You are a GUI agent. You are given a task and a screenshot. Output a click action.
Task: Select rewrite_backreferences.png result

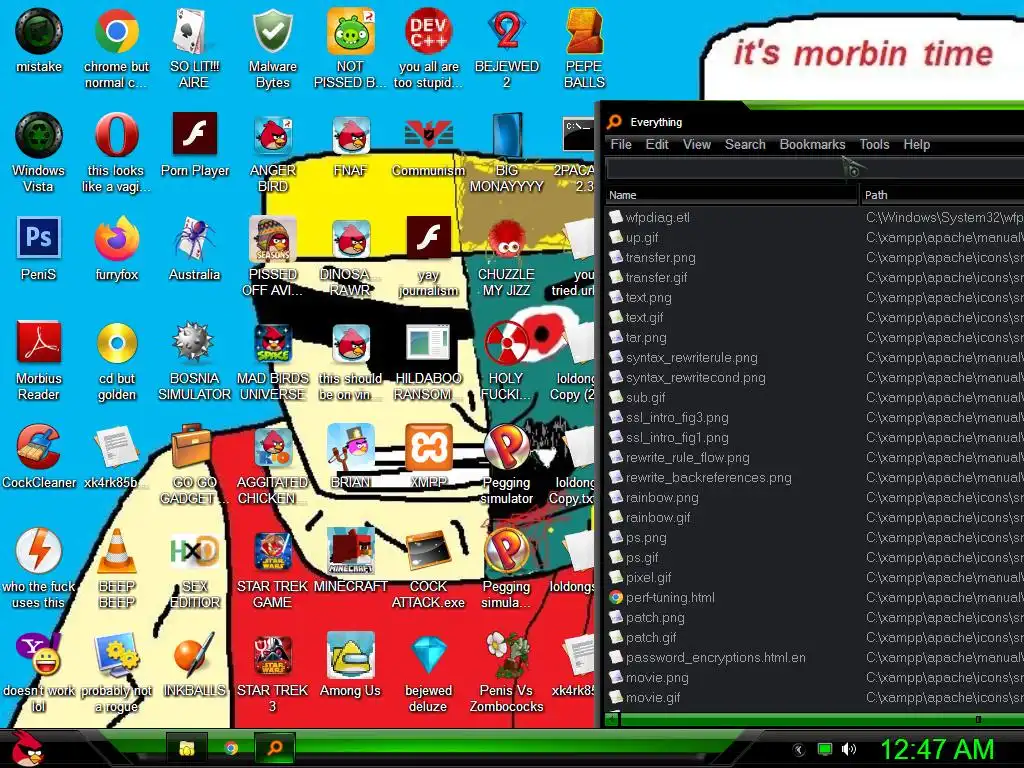coord(814,477)
